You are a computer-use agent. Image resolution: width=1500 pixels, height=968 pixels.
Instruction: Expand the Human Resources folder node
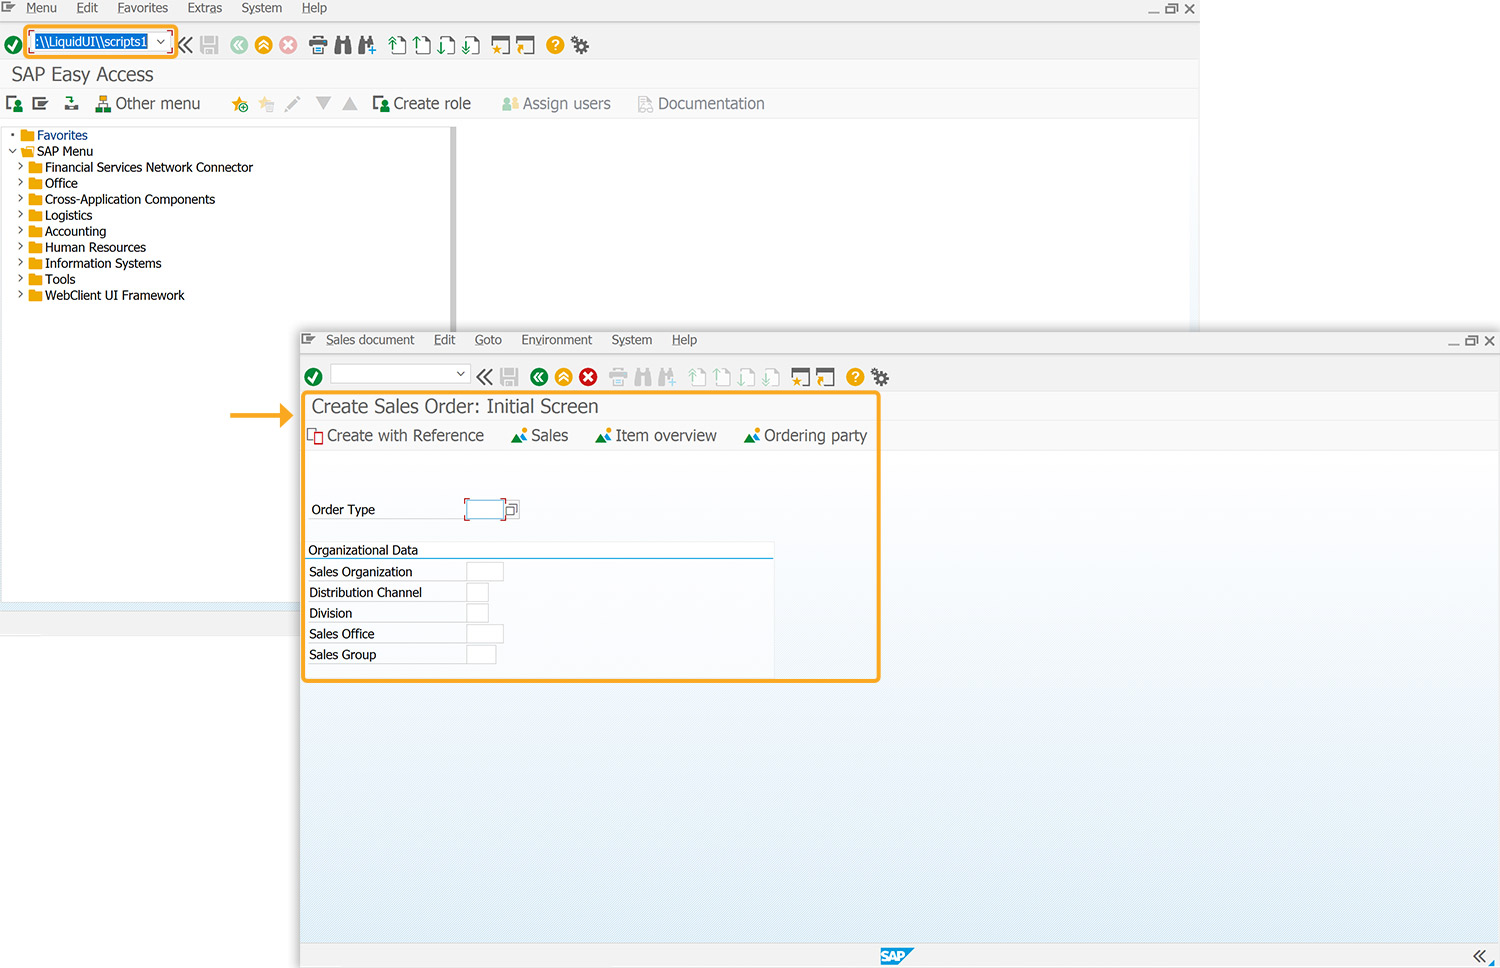coord(20,247)
